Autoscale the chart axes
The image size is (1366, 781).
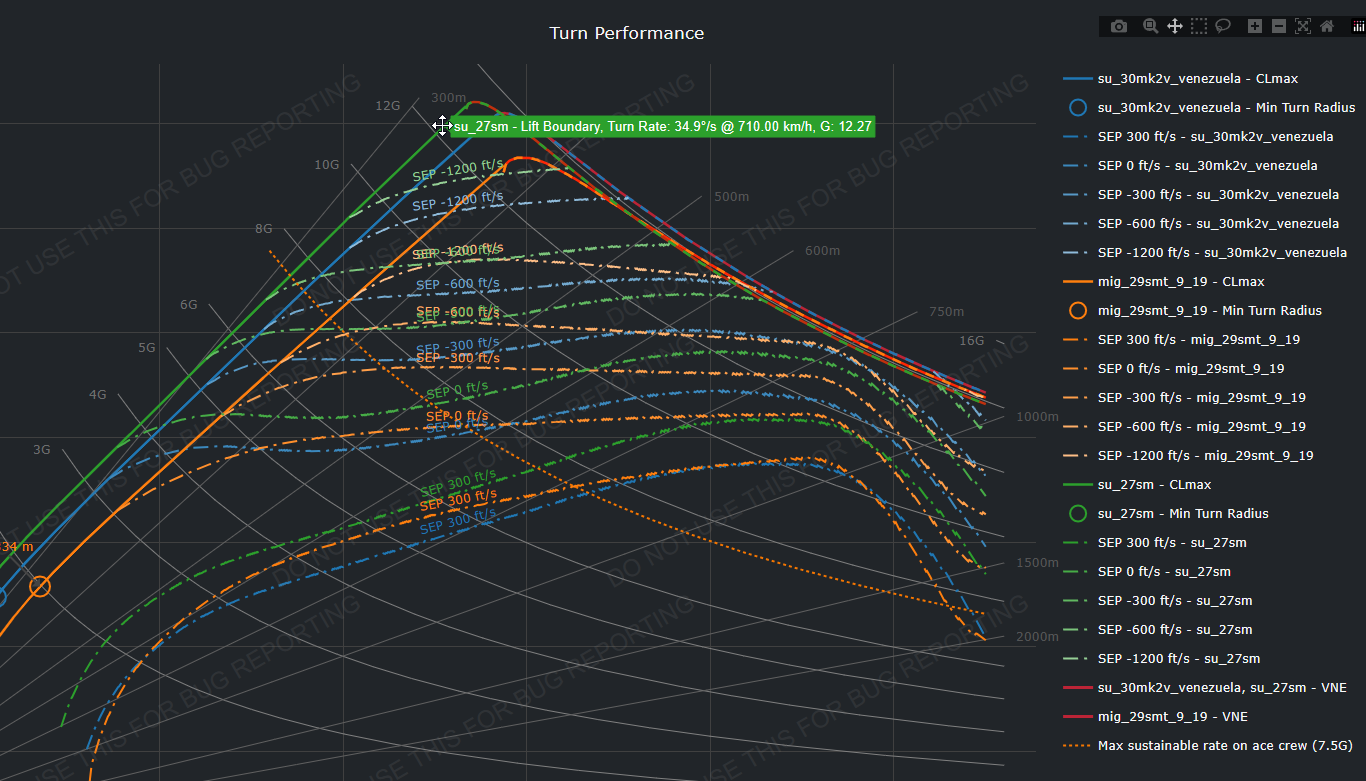click(1303, 26)
